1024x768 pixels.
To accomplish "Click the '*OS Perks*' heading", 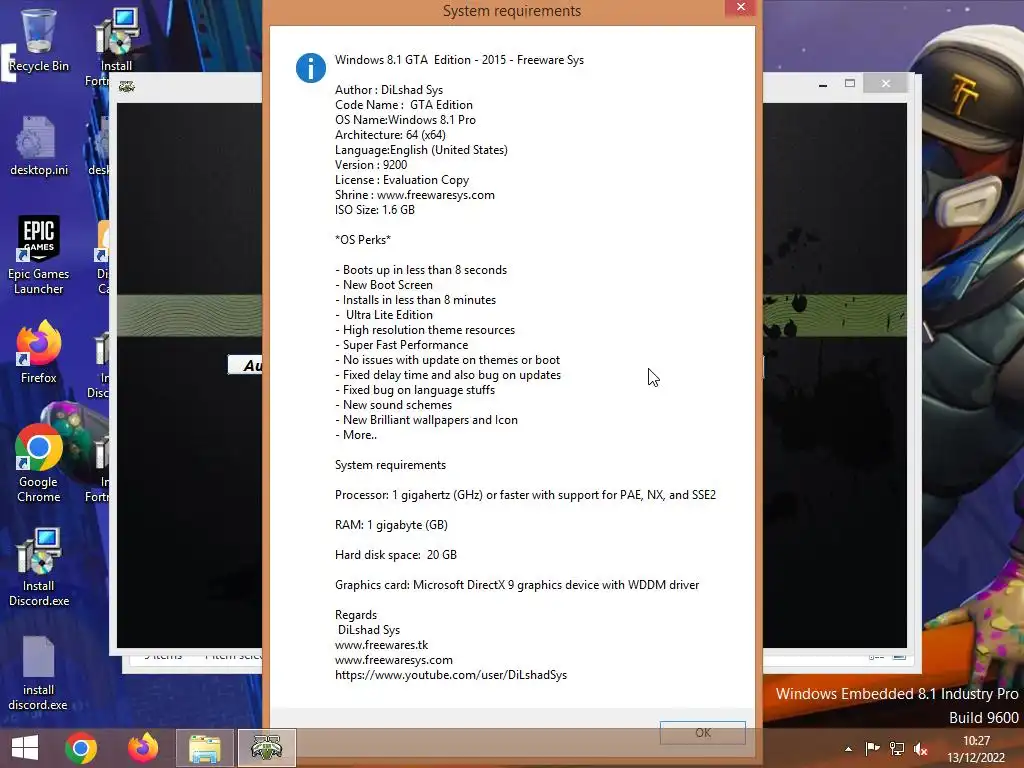I will [x=362, y=240].
